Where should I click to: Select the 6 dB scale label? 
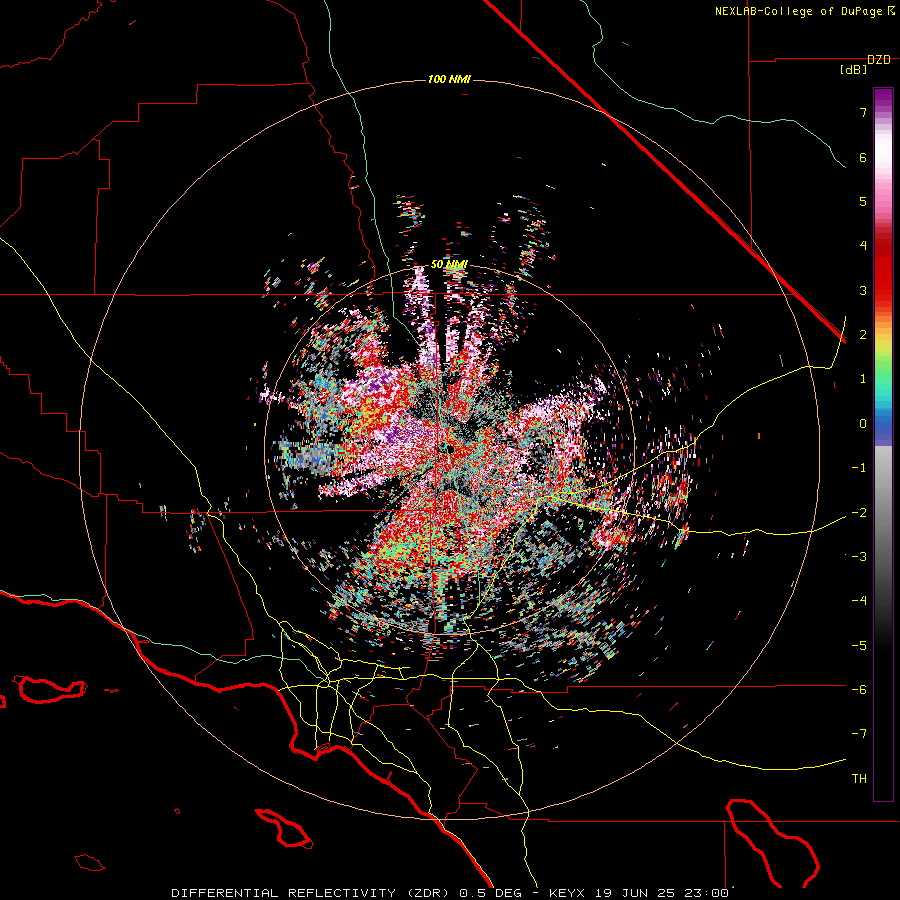pyautogui.click(x=863, y=157)
